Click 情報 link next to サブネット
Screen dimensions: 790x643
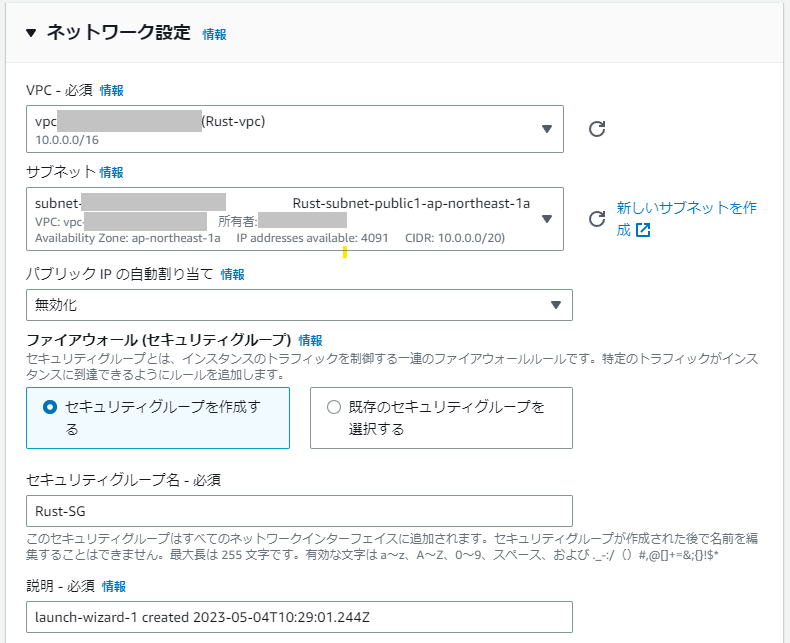pos(111,172)
